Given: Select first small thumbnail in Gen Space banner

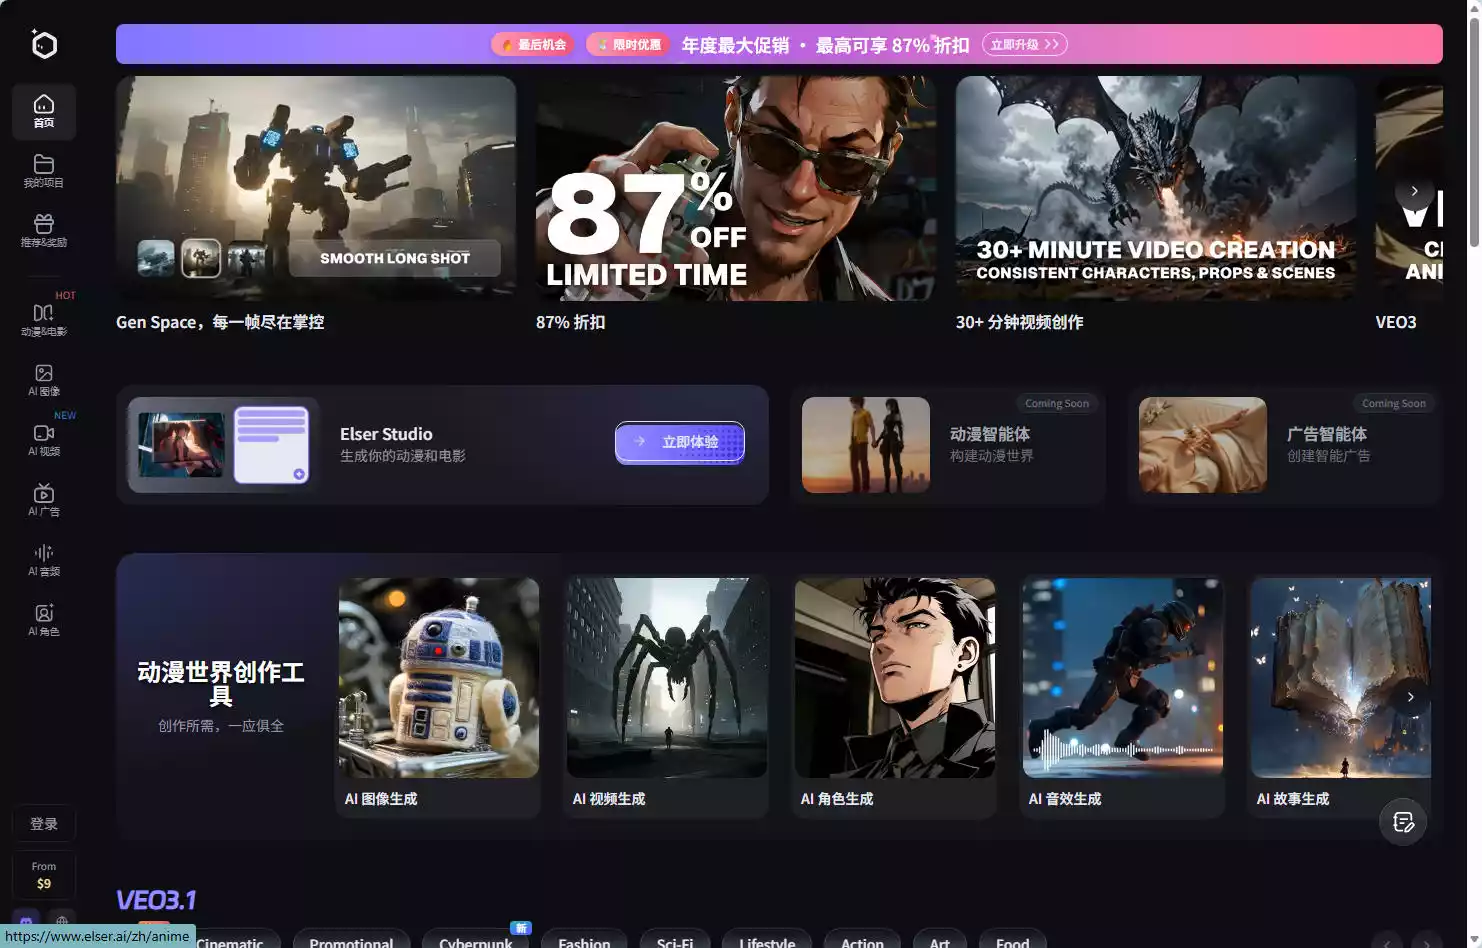Looking at the screenshot, I should coord(156,259).
